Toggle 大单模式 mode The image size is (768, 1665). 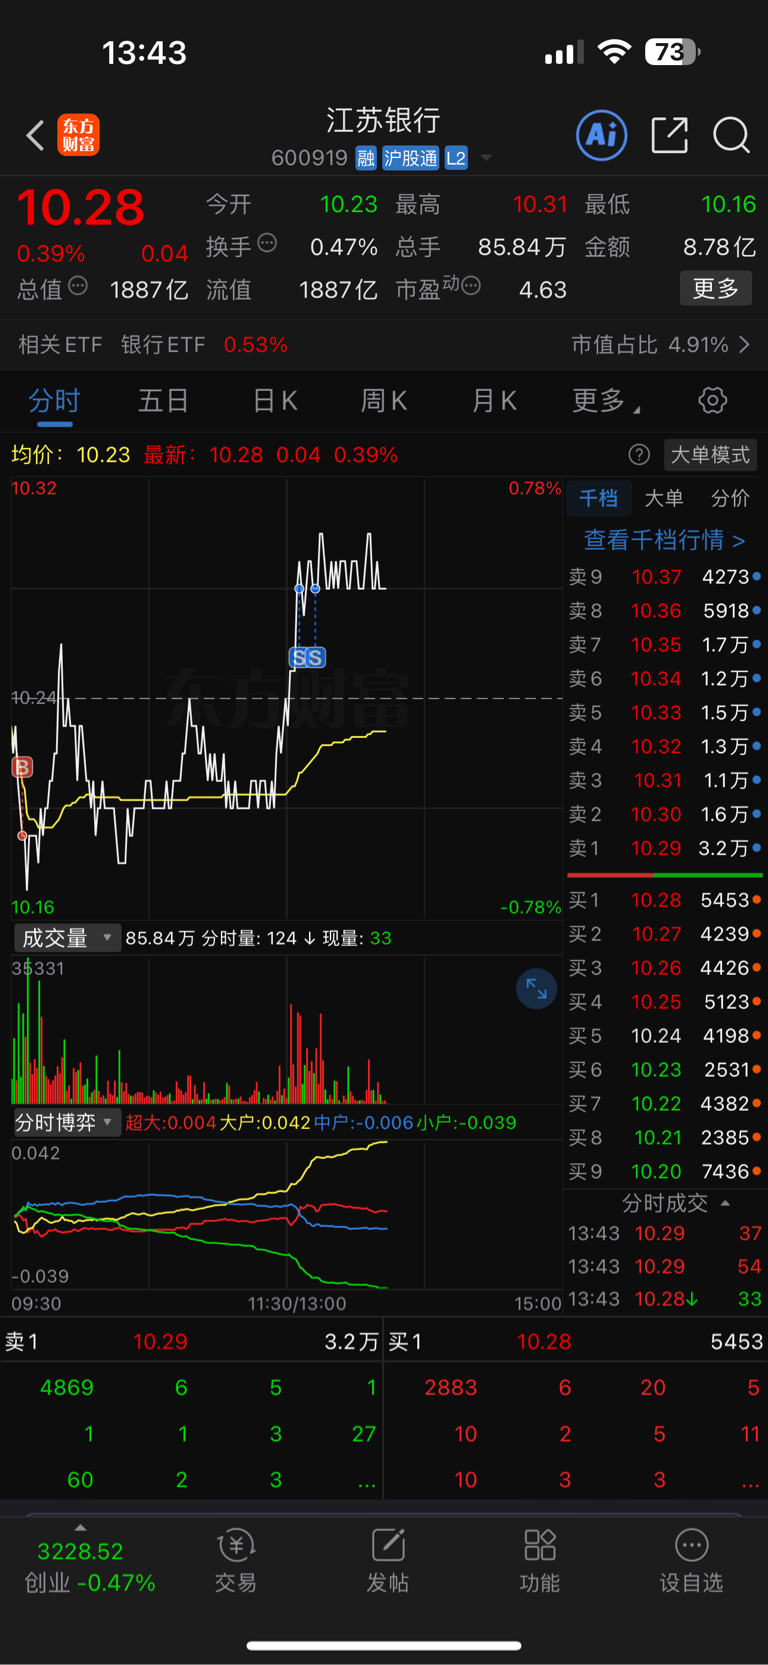710,455
